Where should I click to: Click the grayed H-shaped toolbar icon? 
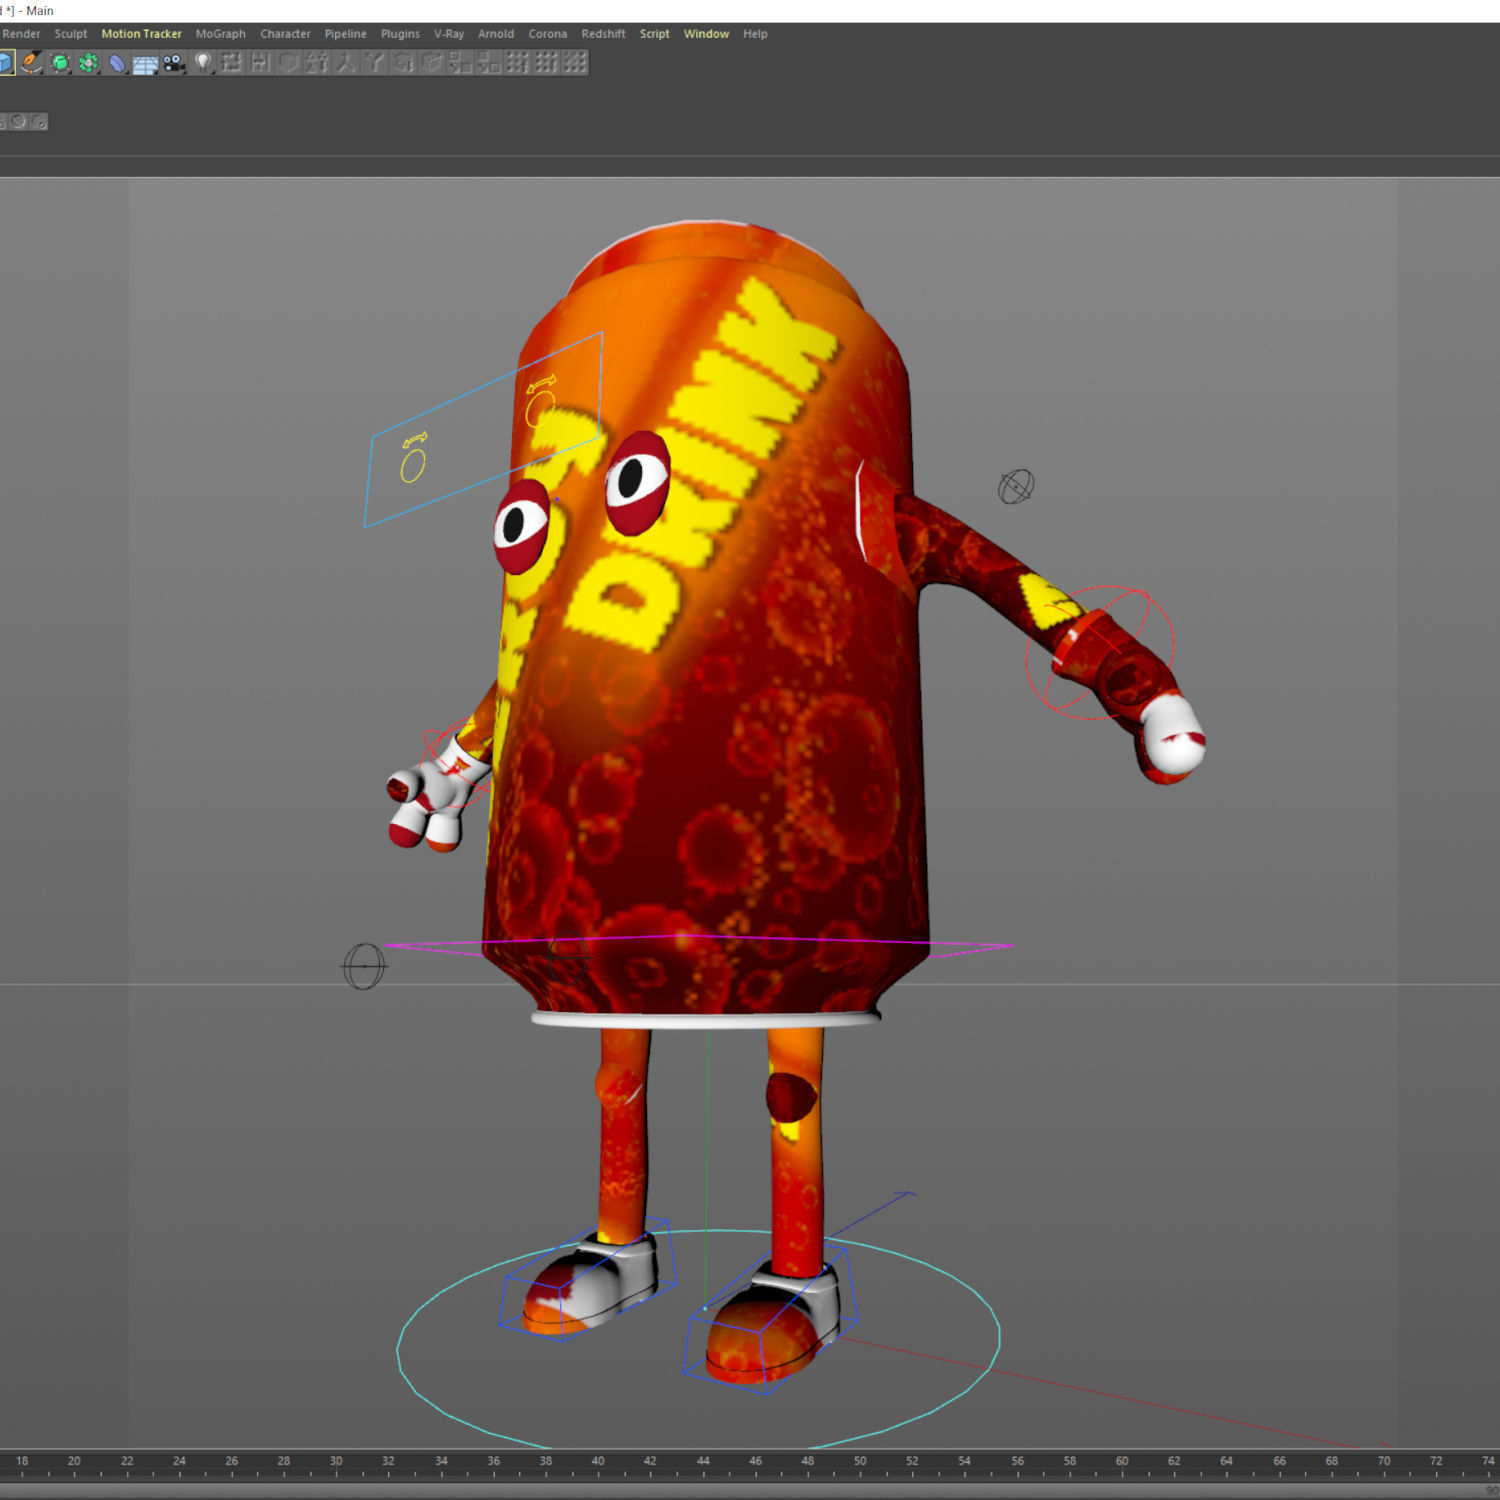pyautogui.click(x=260, y=62)
